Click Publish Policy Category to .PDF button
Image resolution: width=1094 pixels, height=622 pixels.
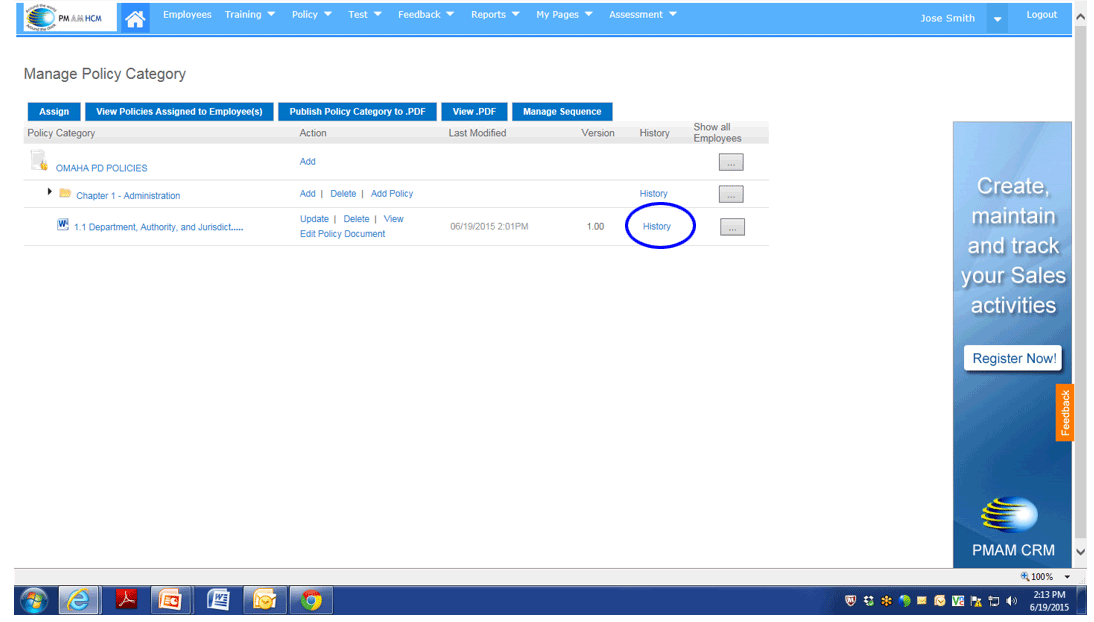[357, 112]
